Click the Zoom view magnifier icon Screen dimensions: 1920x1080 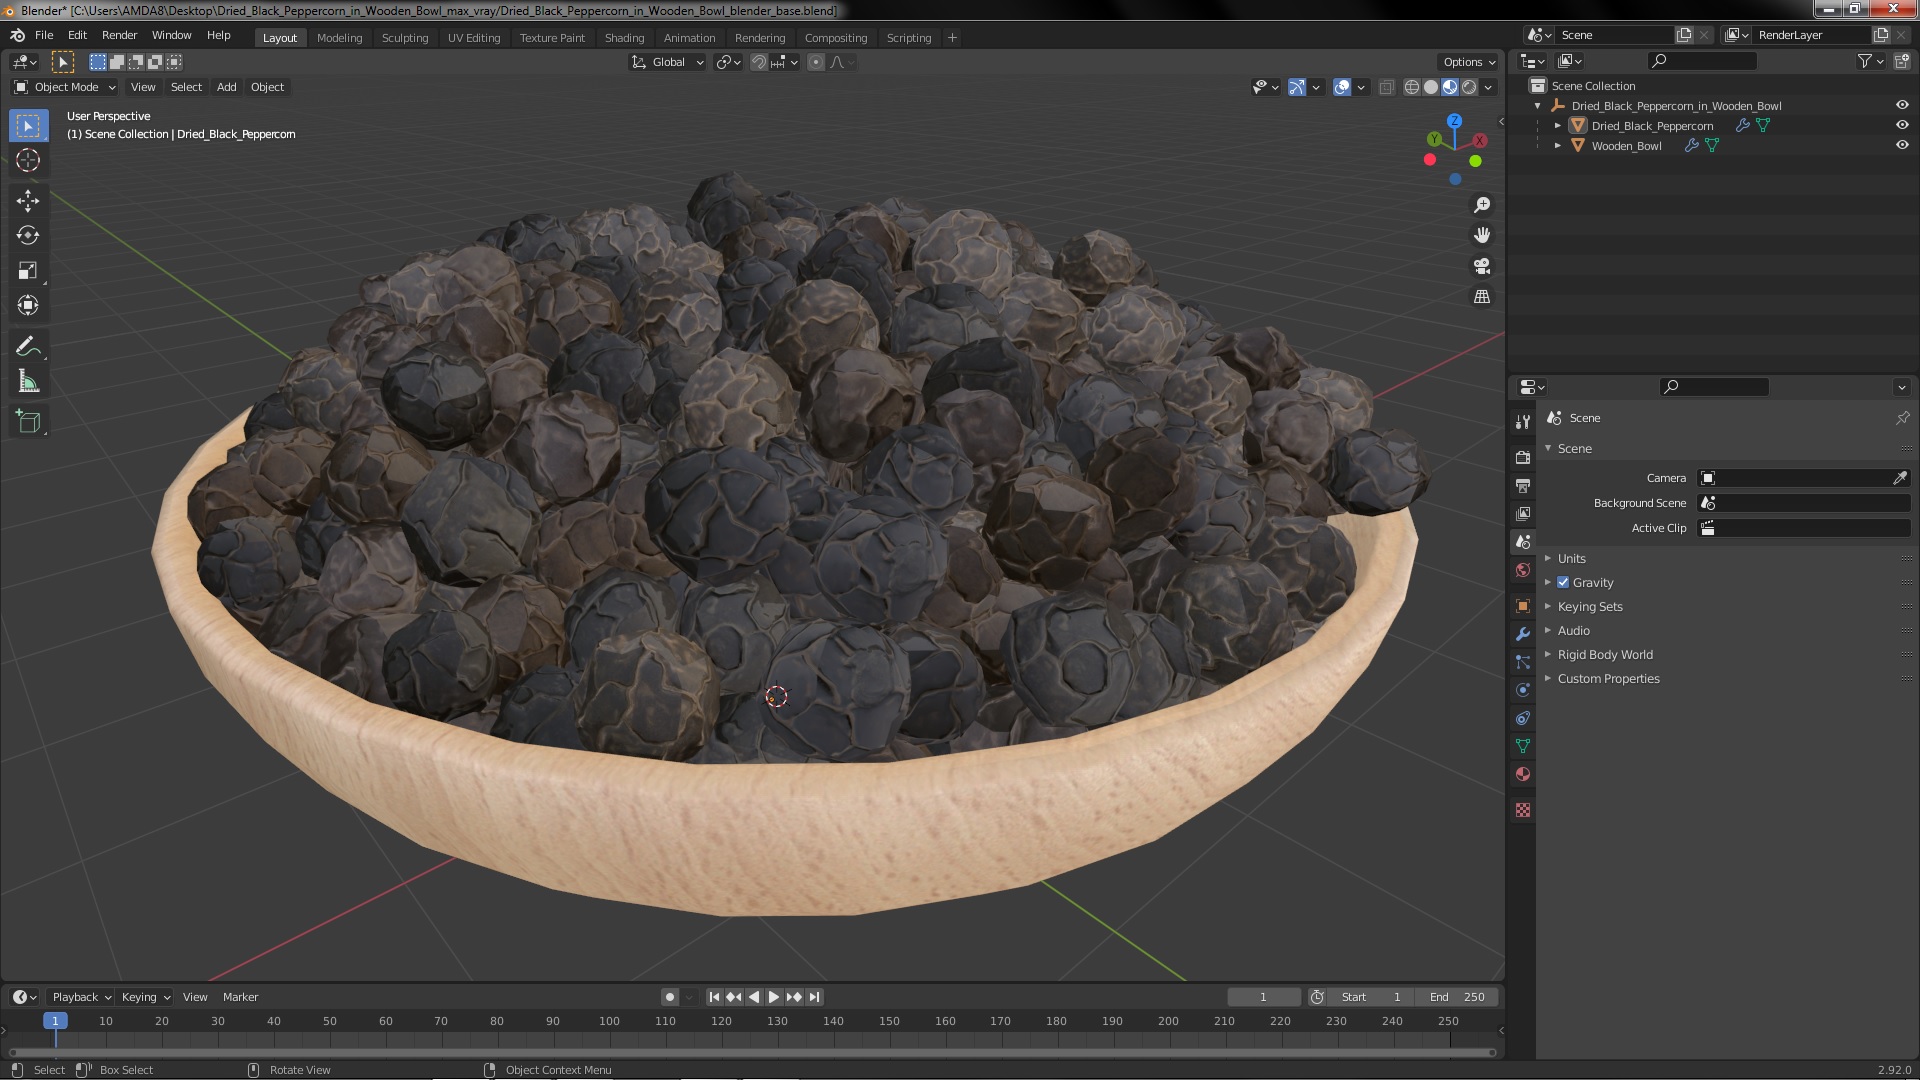click(1482, 205)
